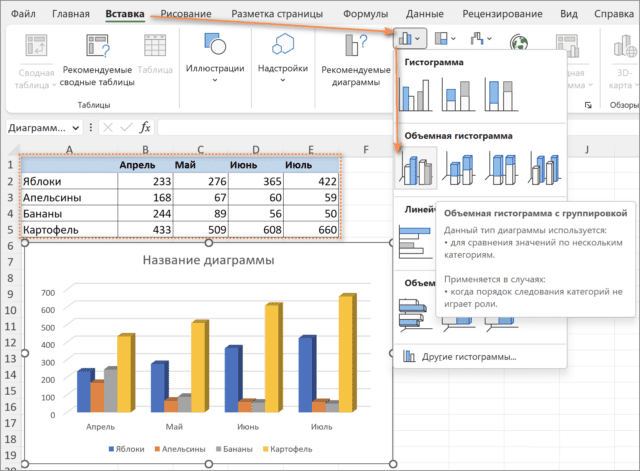Viewport: 640px width, 471px height.
Task: Choose the 3D 100% stacked column chart
Action: 502,168
